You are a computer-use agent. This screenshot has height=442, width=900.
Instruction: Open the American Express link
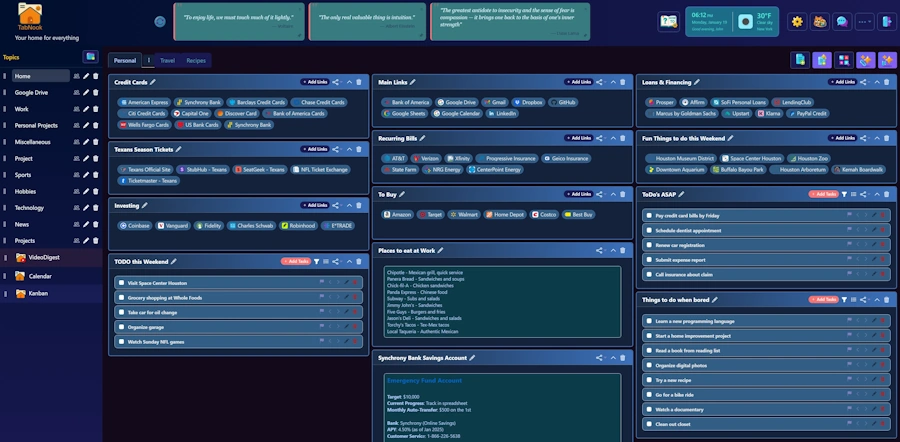pyautogui.click(x=144, y=102)
